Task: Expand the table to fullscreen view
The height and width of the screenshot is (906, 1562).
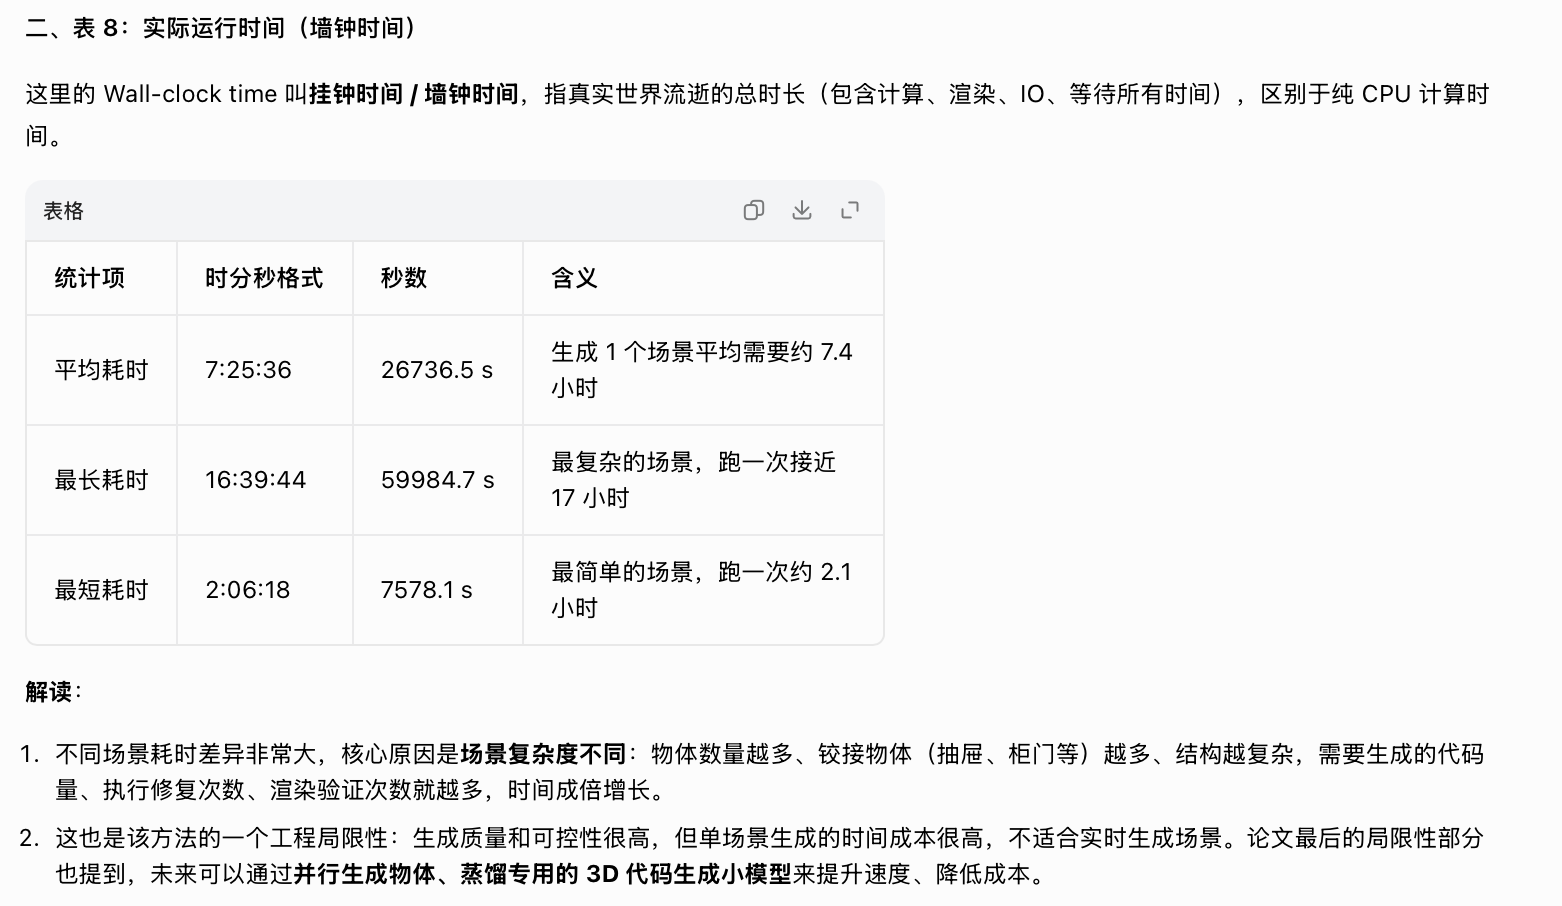Action: (850, 210)
